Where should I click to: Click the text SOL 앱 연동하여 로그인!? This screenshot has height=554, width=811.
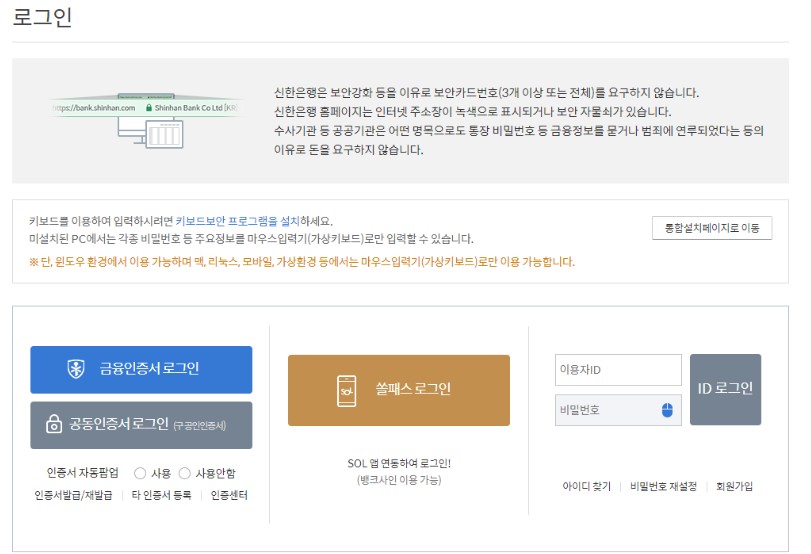coord(399,463)
